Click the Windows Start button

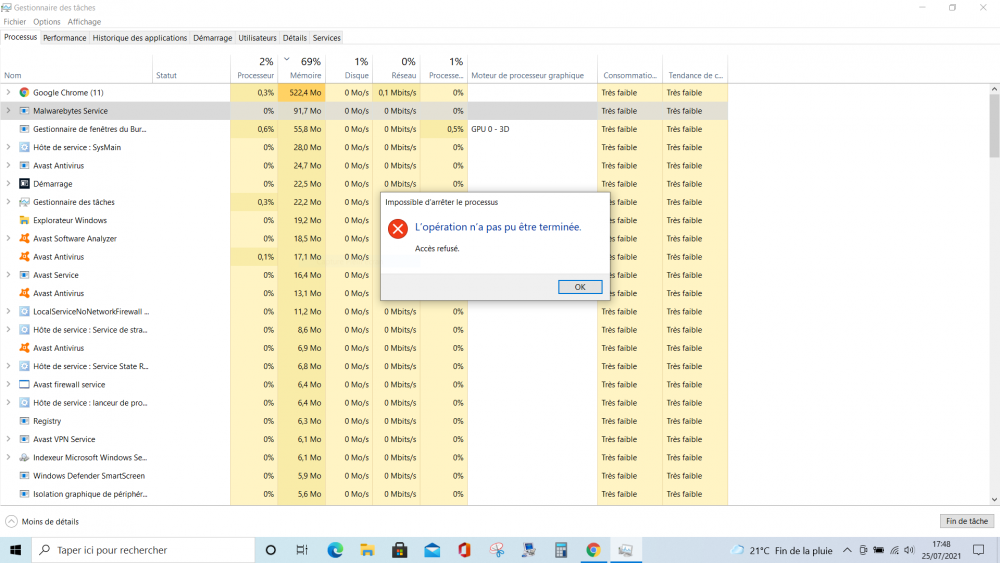pos(16,550)
